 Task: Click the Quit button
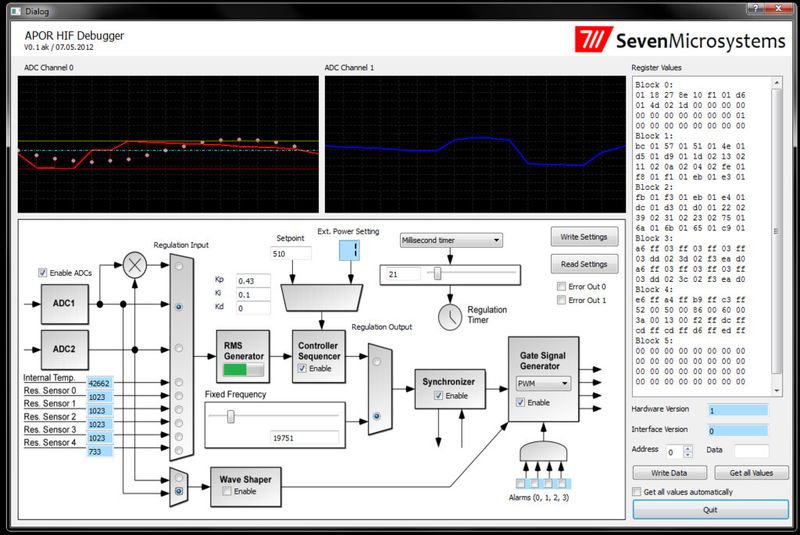click(710, 509)
